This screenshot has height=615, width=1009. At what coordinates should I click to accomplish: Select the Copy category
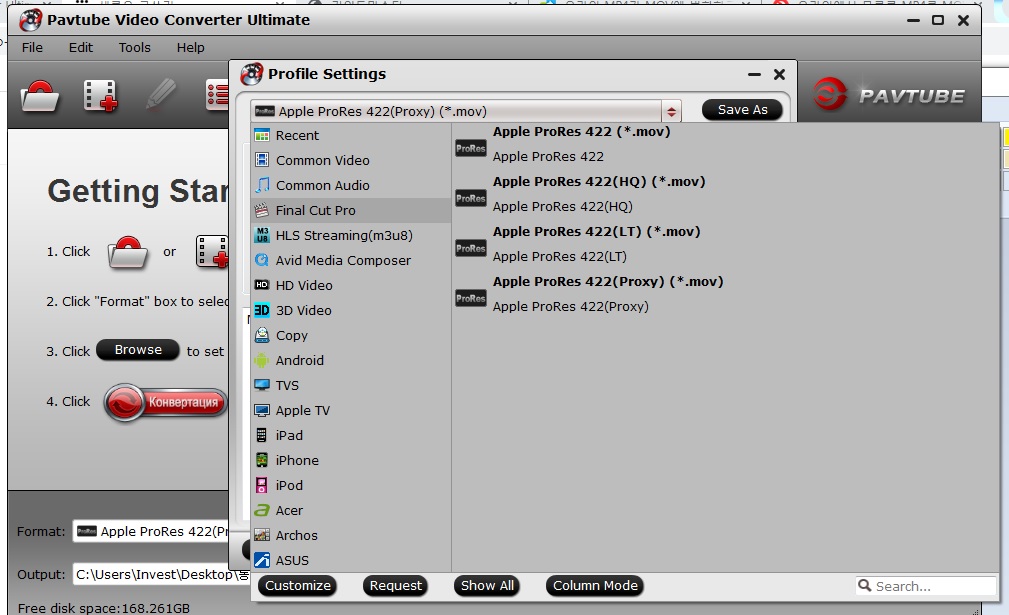click(351, 335)
